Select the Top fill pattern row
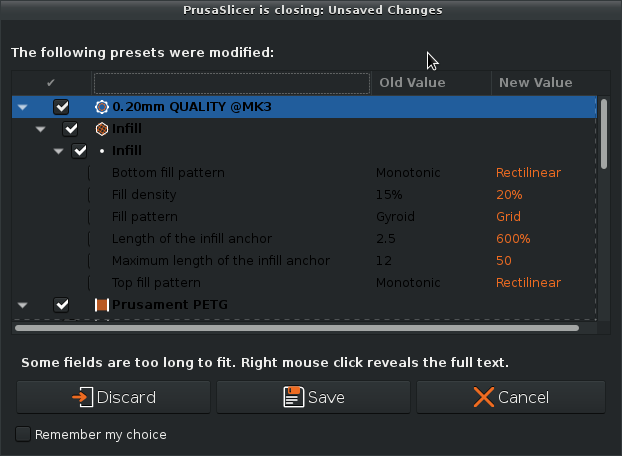Screen dimensions: 622x456 (x=304, y=283)
